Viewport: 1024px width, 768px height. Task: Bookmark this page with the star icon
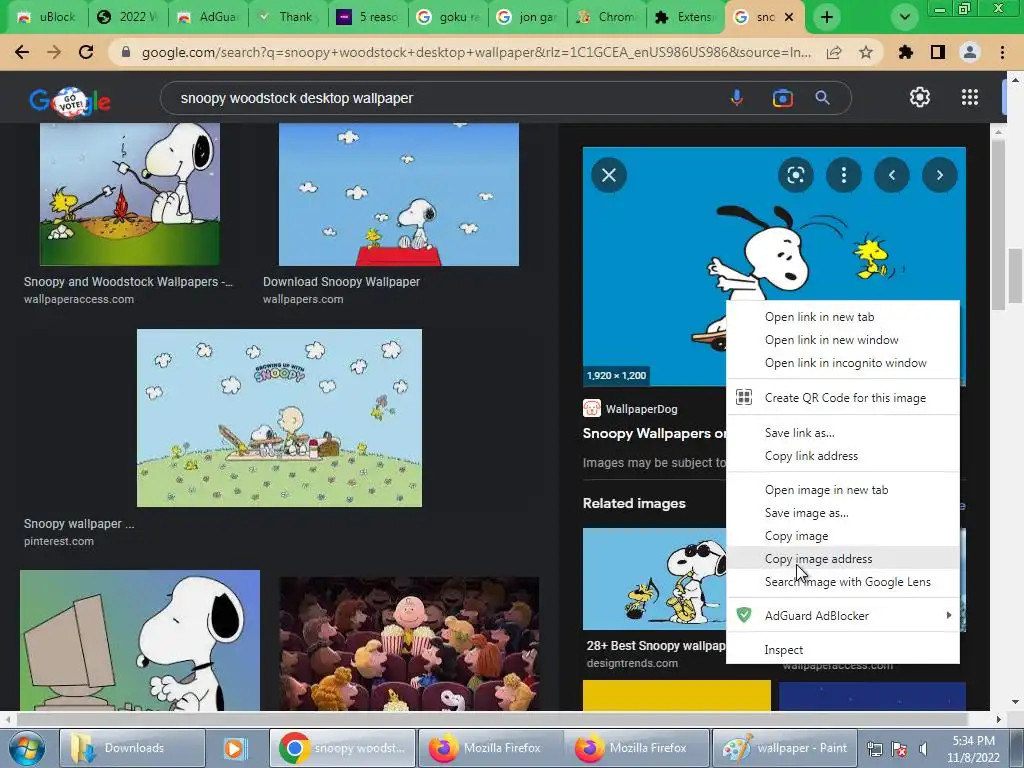coord(866,52)
